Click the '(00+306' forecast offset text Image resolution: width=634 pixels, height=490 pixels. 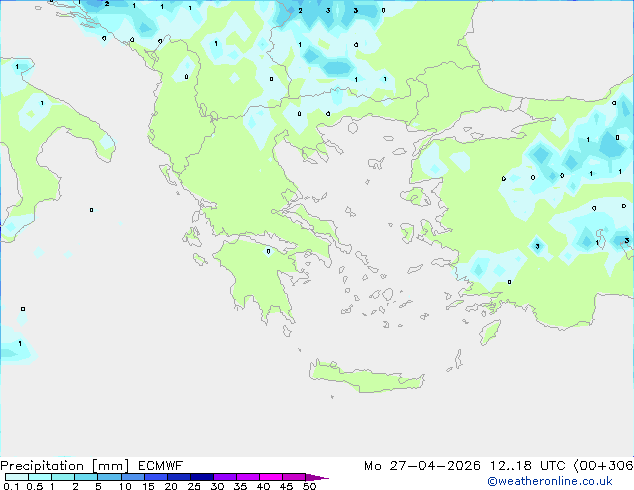(603, 466)
